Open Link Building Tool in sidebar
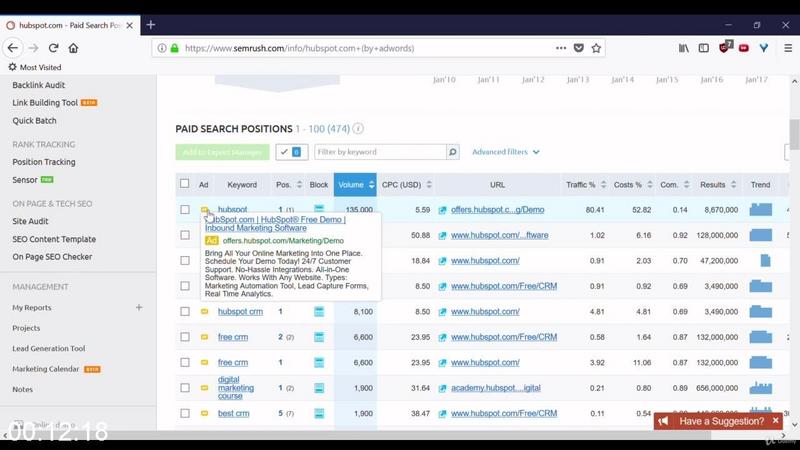The width and height of the screenshot is (800, 450). click(x=45, y=103)
